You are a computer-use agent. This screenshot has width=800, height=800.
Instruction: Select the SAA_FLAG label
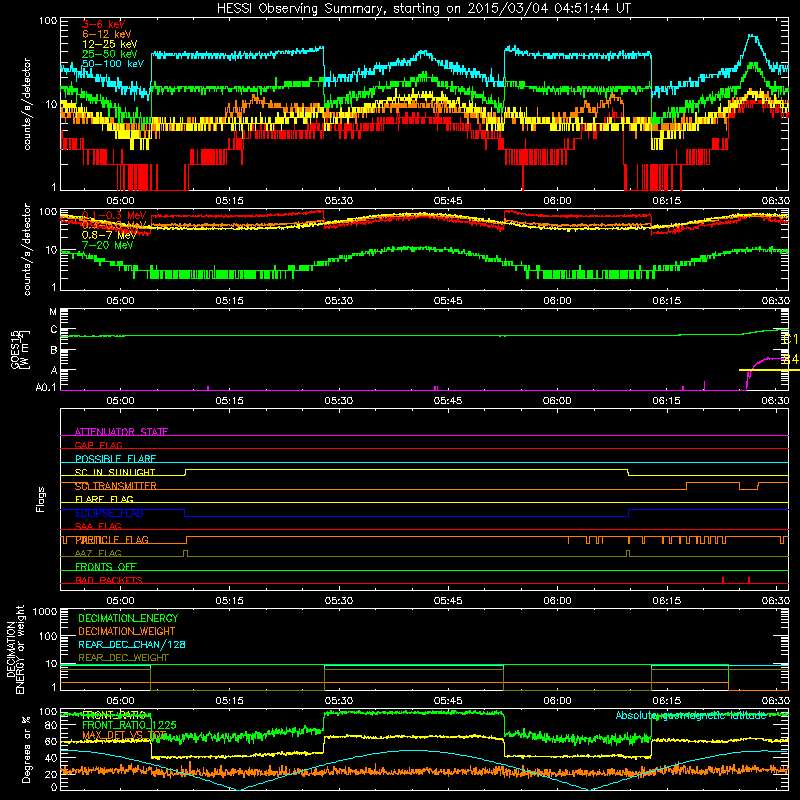point(98,526)
